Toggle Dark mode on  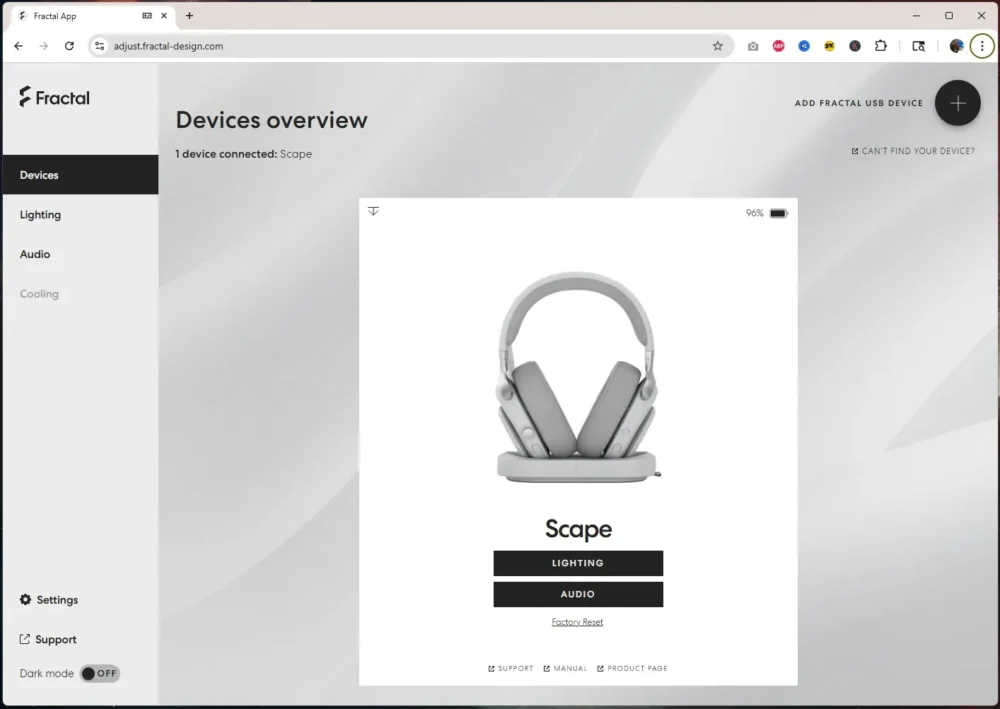click(100, 673)
